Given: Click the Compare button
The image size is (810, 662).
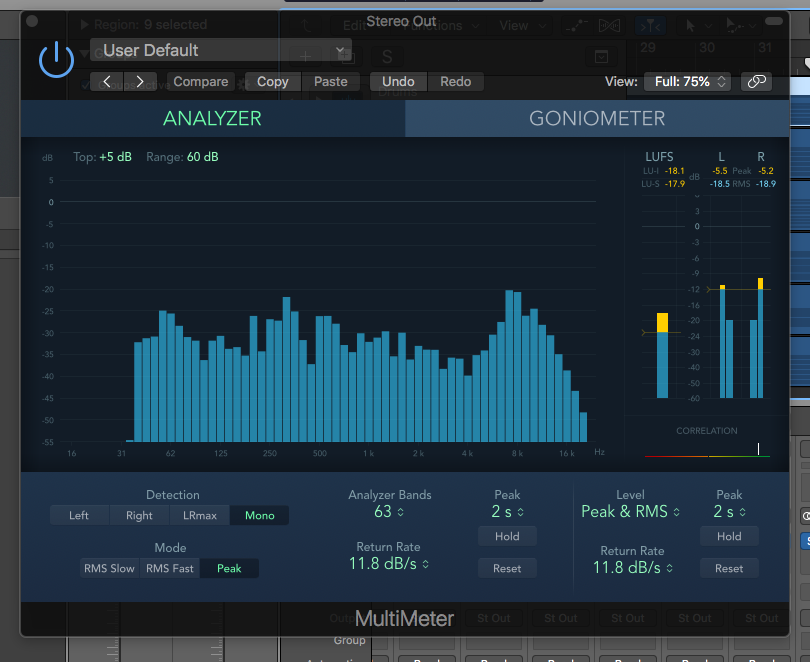Looking at the screenshot, I should click(200, 82).
